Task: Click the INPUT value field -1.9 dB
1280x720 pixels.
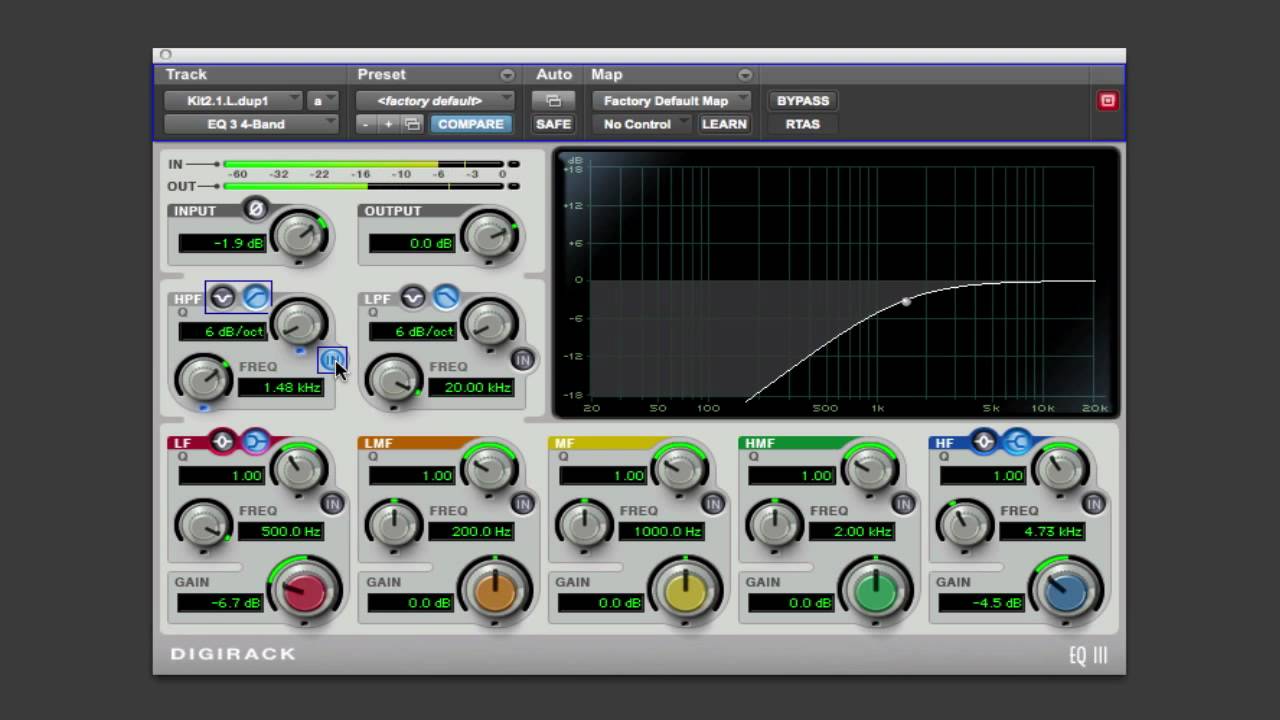Action: [x=222, y=243]
